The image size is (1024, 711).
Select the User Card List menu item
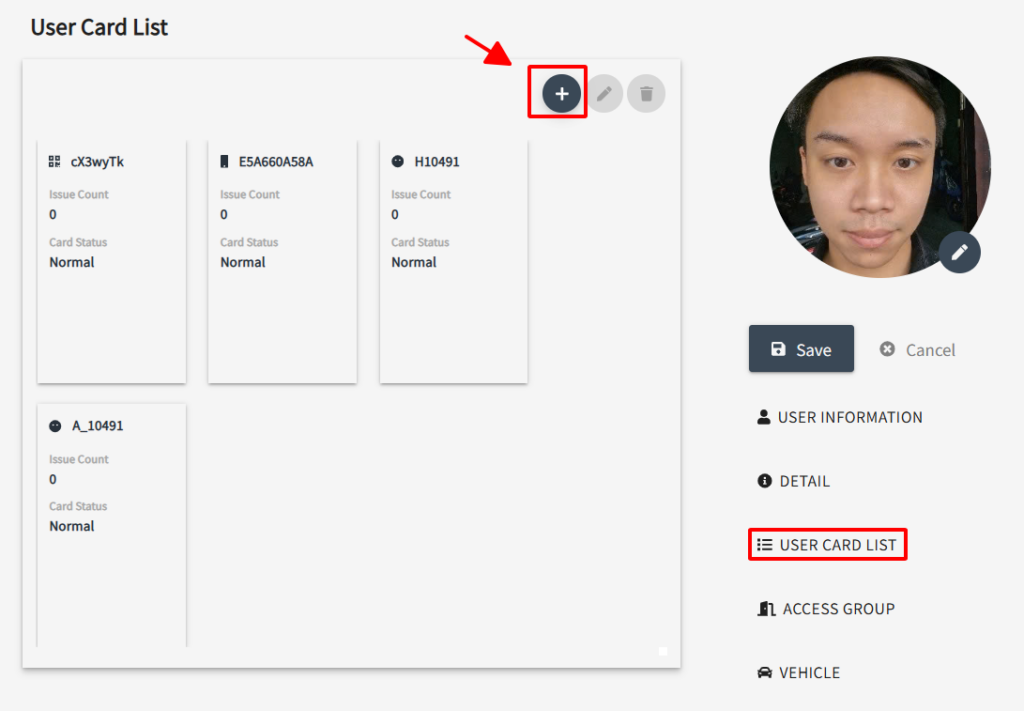[828, 545]
